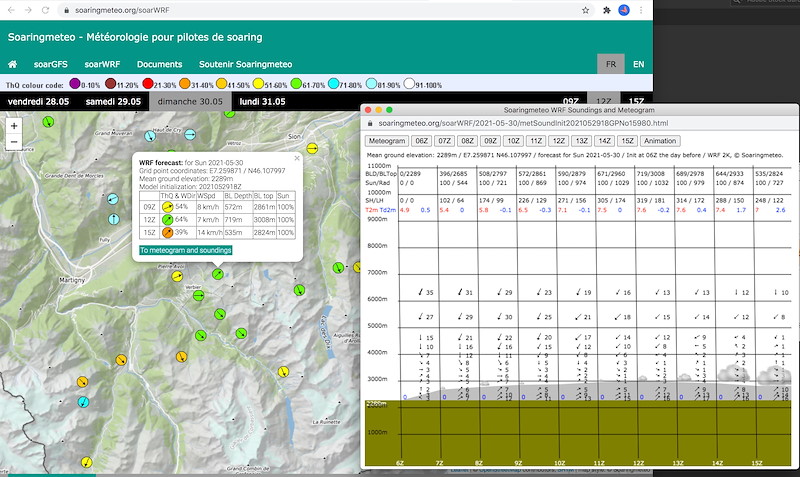Click red 21-30% ThQ legend swatch

(x=148, y=84)
